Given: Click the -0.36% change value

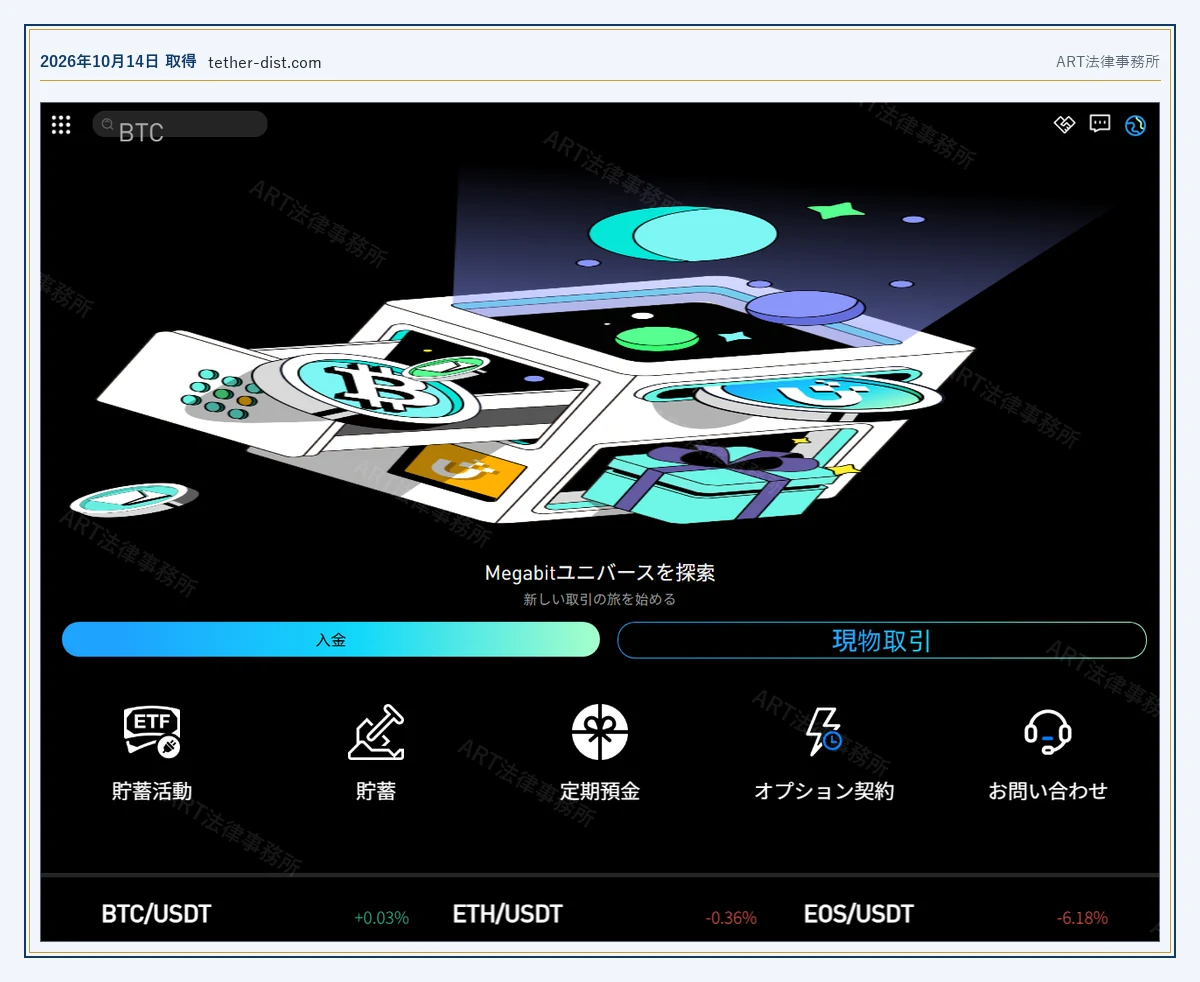Looking at the screenshot, I should point(731,917).
